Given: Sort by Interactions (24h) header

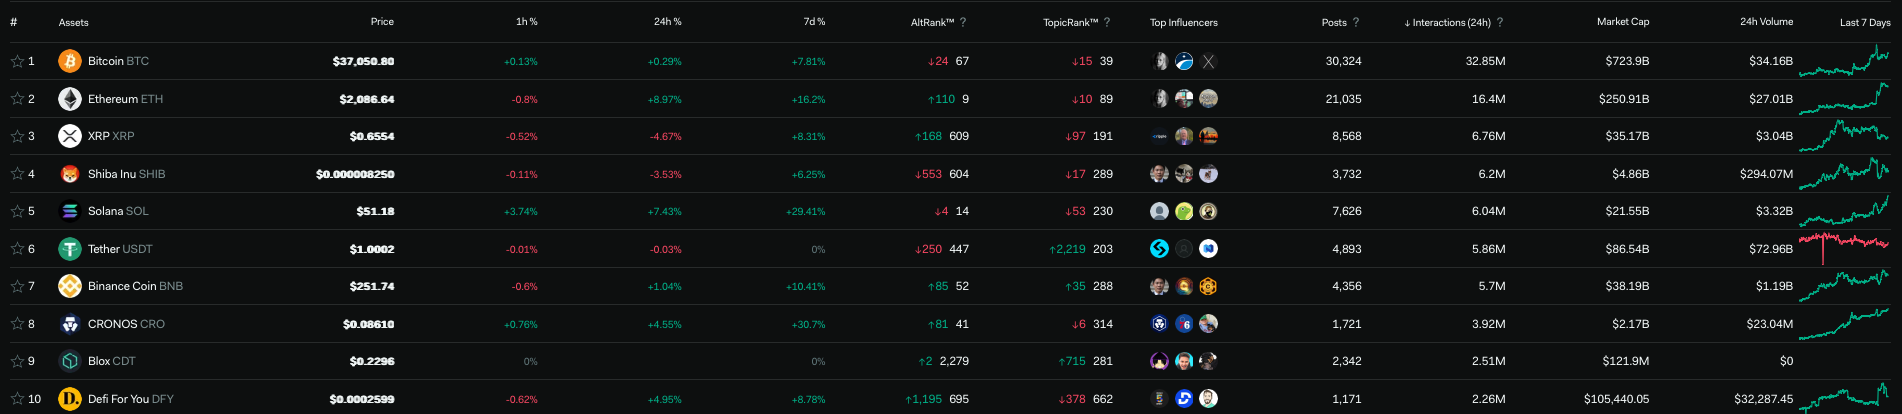Looking at the screenshot, I should [1447, 22].
